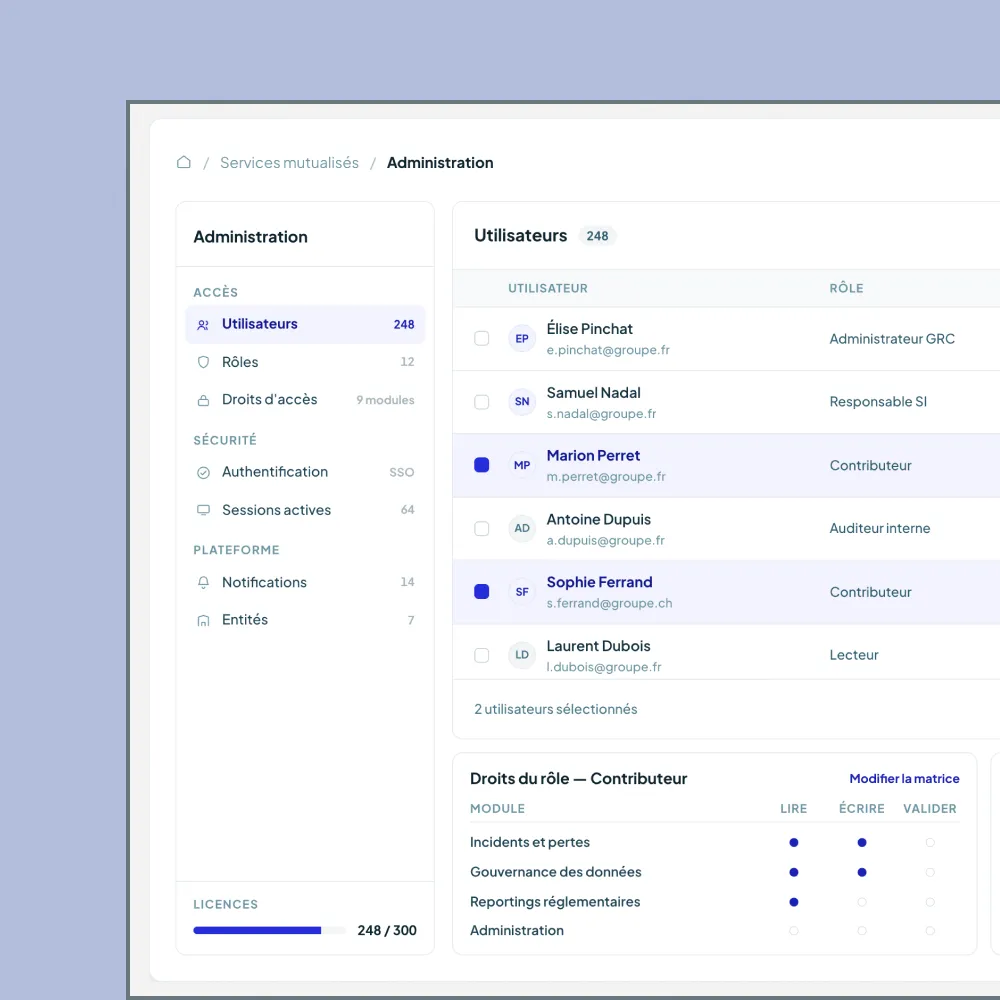Open Services mutualisés breadcrumb link
This screenshot has height=1000, width=1000.
click(x=290, y=163)
